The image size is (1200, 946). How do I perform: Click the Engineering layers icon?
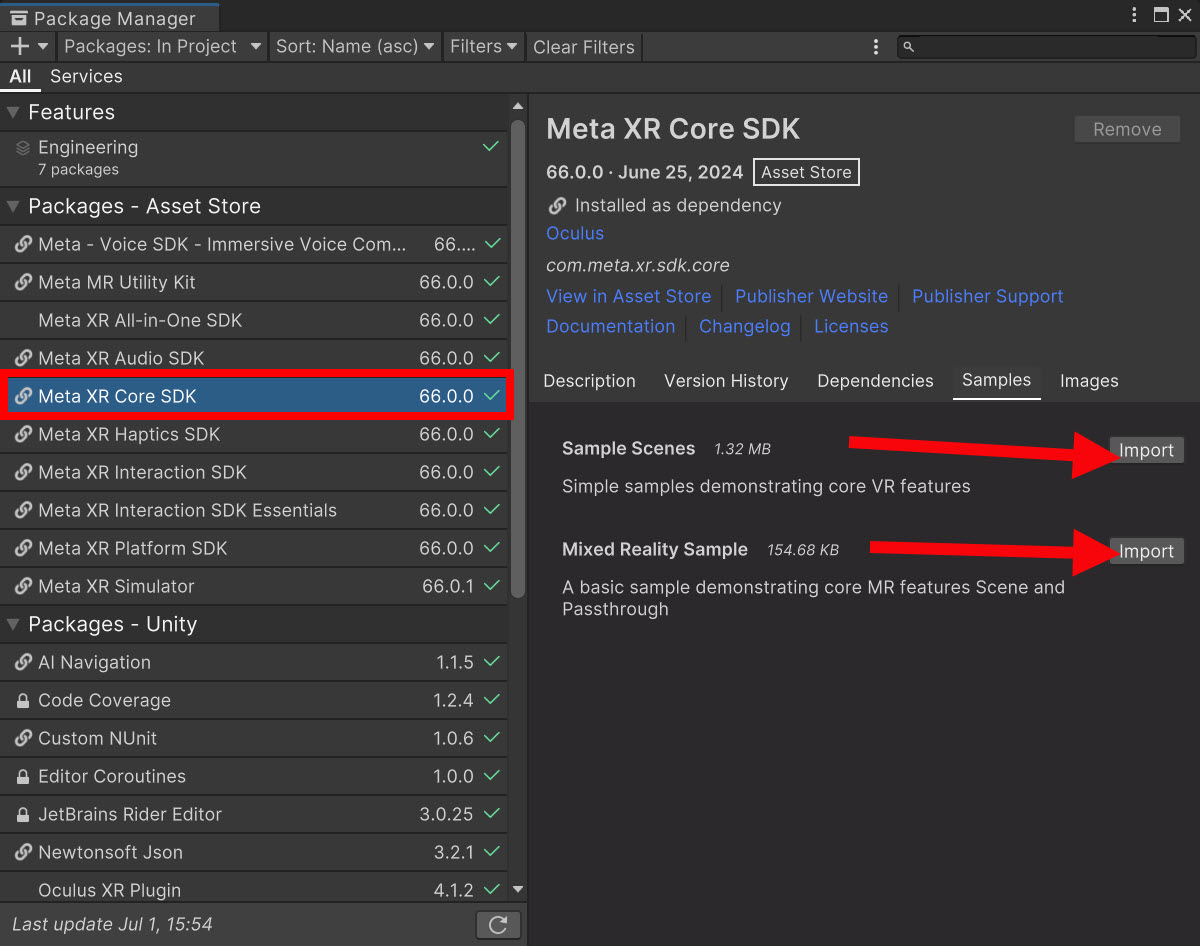pos(23,148)
